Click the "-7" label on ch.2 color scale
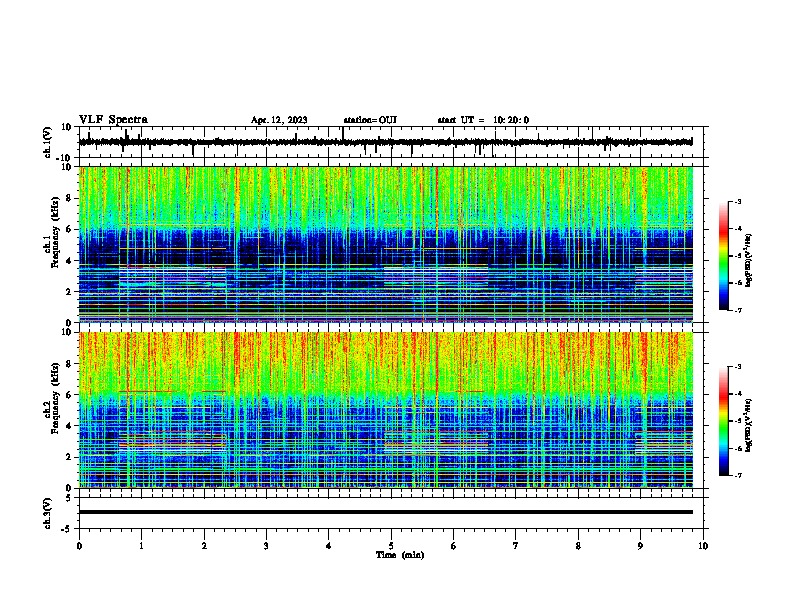Viewport: 792px width, 612px height. 738,475
